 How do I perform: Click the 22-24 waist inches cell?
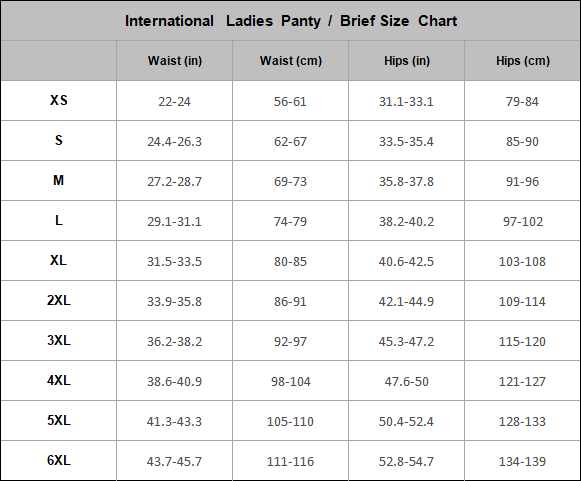click(x=175, y=102)
